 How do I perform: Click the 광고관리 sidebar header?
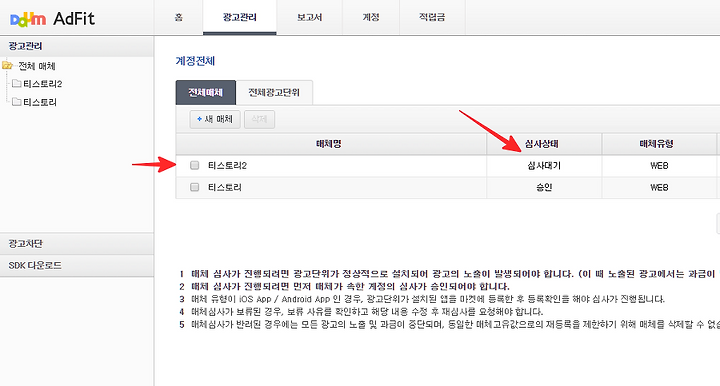tap(77, 46)
